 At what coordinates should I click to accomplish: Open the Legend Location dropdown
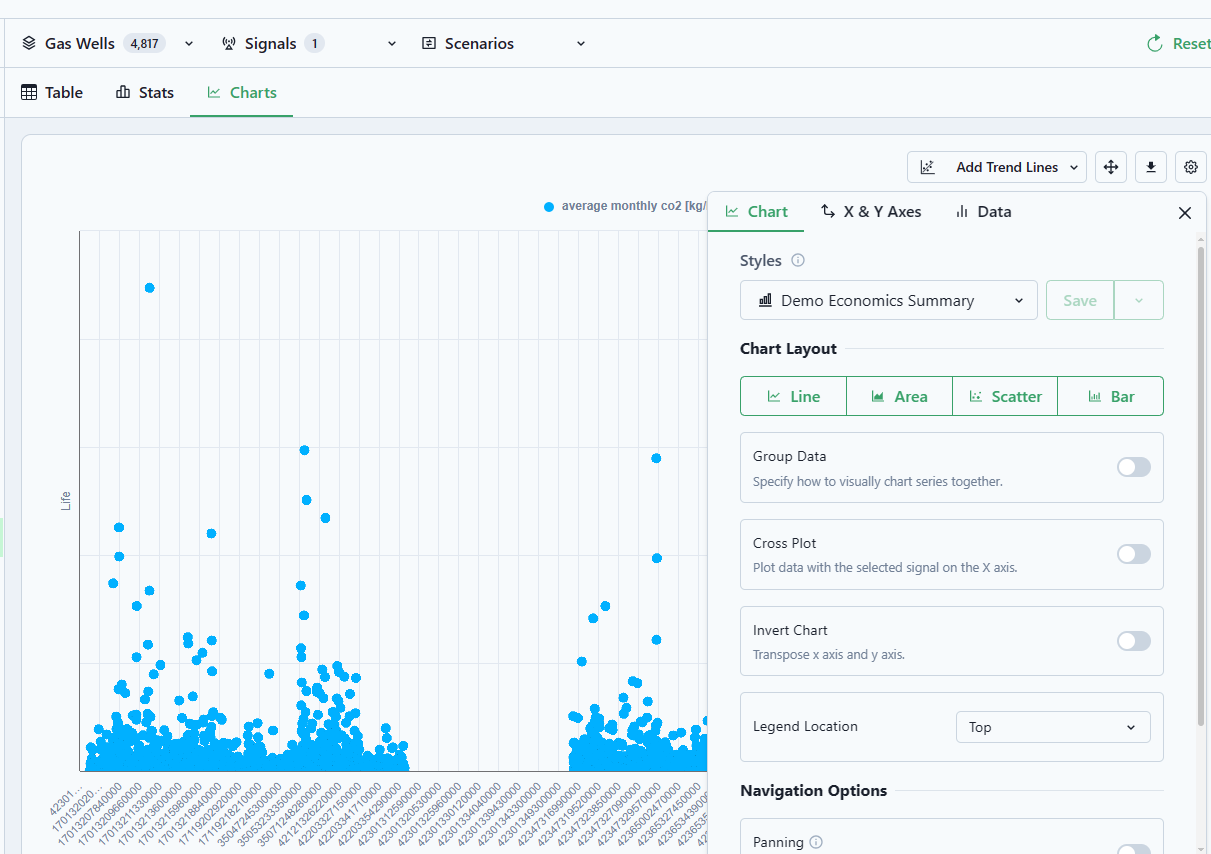pyautogui.click(x=1053, y=727)
